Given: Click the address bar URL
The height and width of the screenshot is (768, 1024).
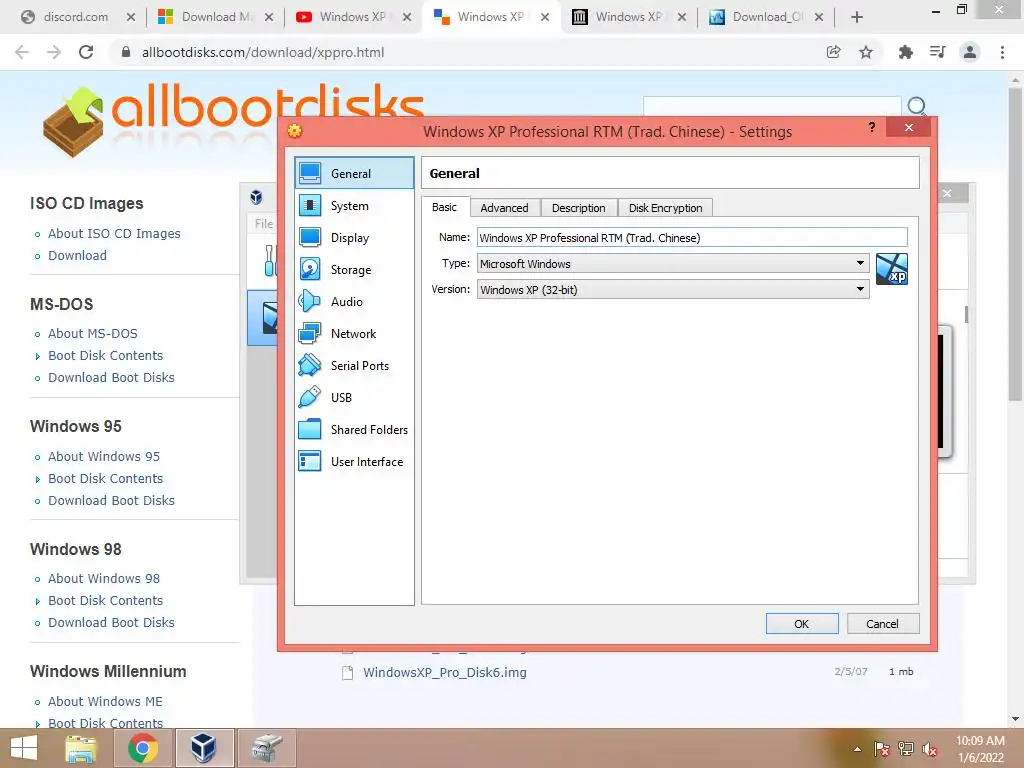Looking at the screenshot, I should pos(263,52).
